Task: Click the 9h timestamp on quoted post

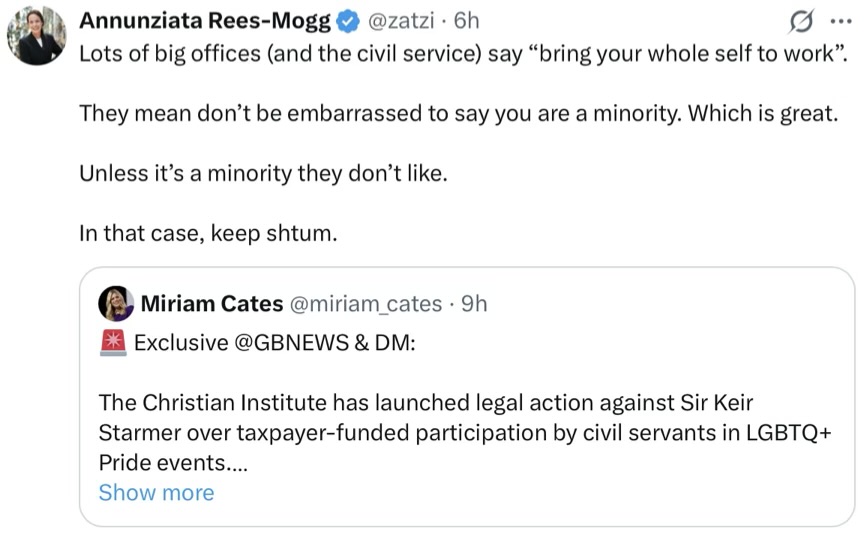Action: 474,303
